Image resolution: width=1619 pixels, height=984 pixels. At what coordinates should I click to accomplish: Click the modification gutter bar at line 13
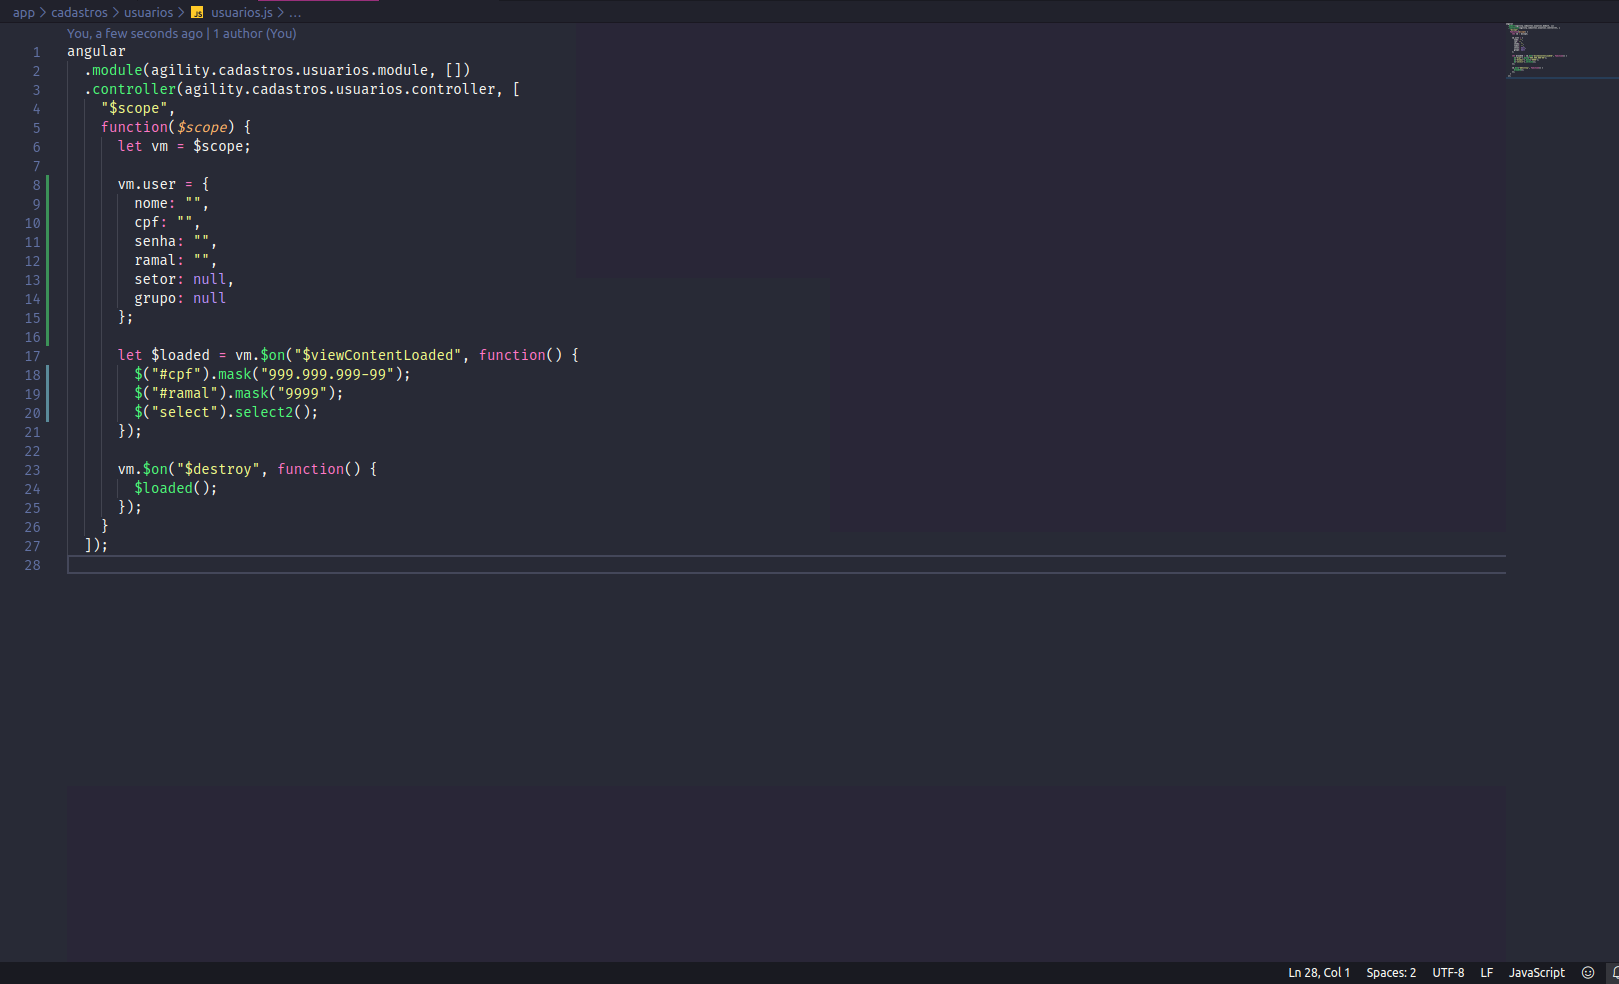(47, 280)
